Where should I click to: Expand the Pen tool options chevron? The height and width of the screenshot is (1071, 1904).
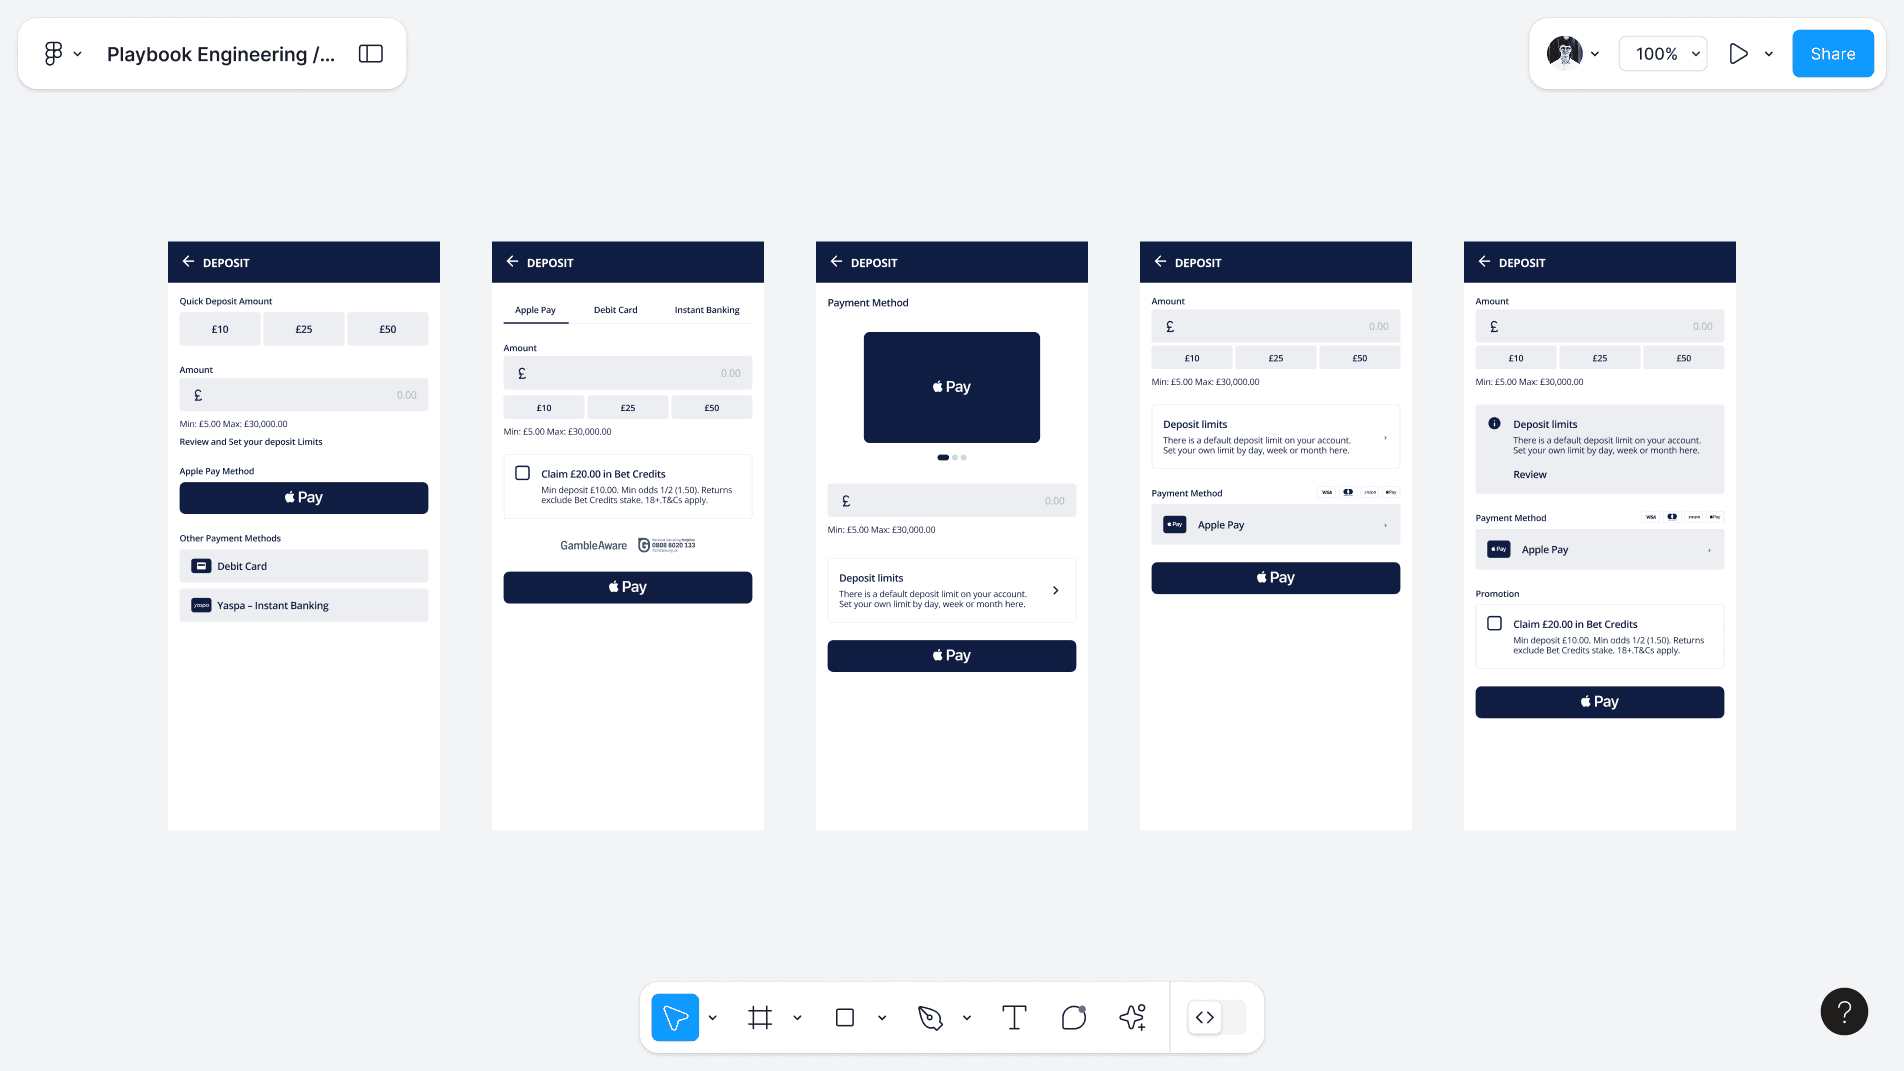click(967, 1018)
